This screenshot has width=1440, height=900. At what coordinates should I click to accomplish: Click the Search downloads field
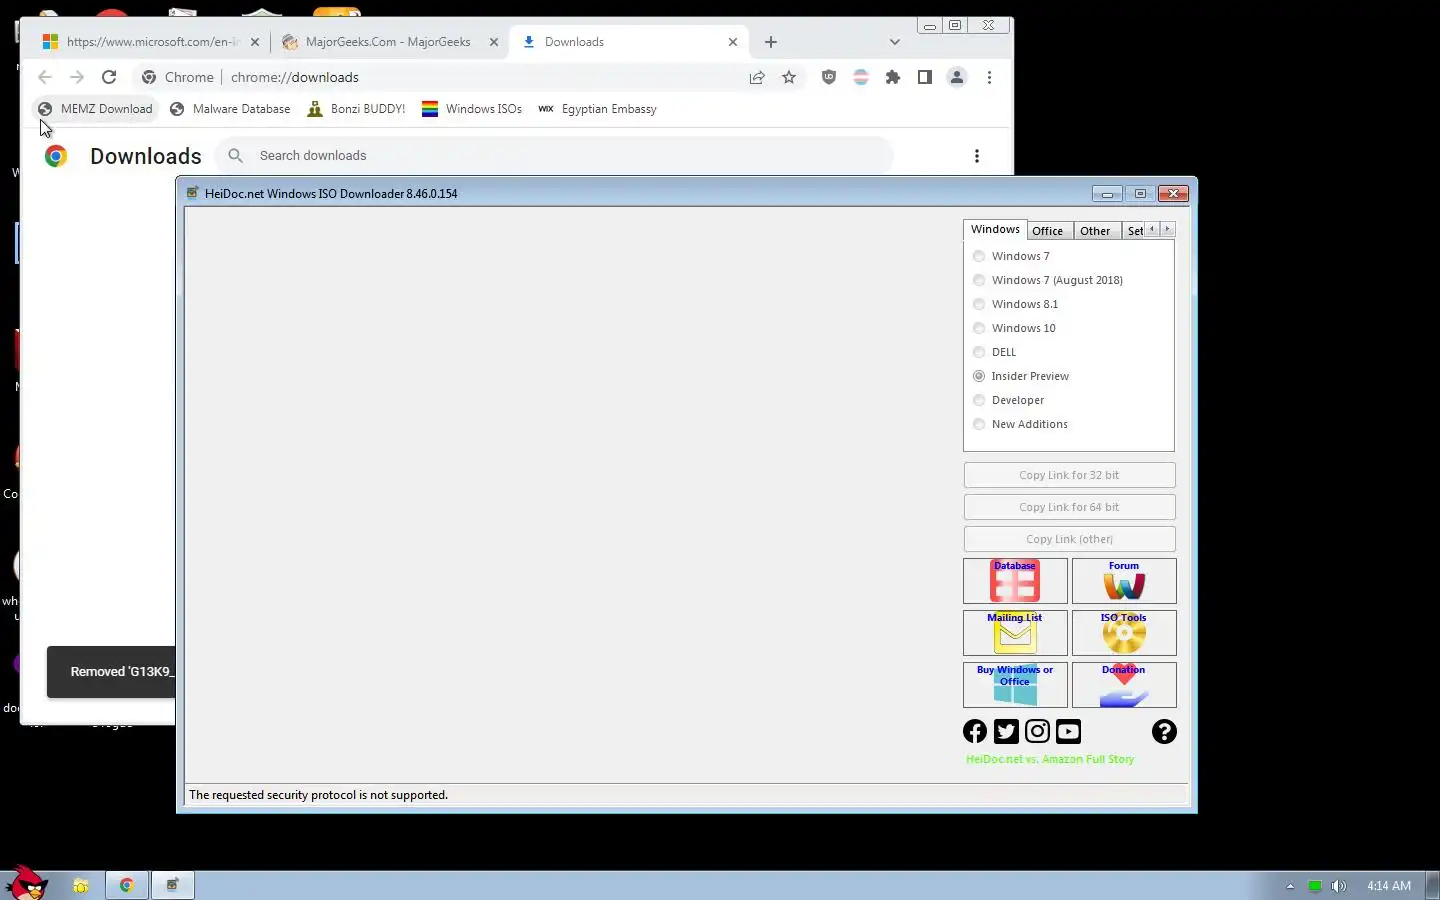[554, 155]
